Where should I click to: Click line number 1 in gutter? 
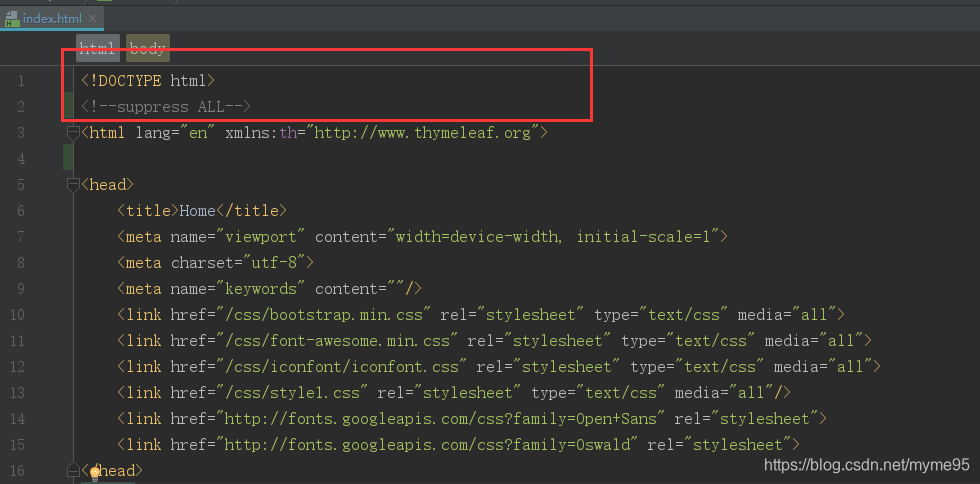pos(21,81)
